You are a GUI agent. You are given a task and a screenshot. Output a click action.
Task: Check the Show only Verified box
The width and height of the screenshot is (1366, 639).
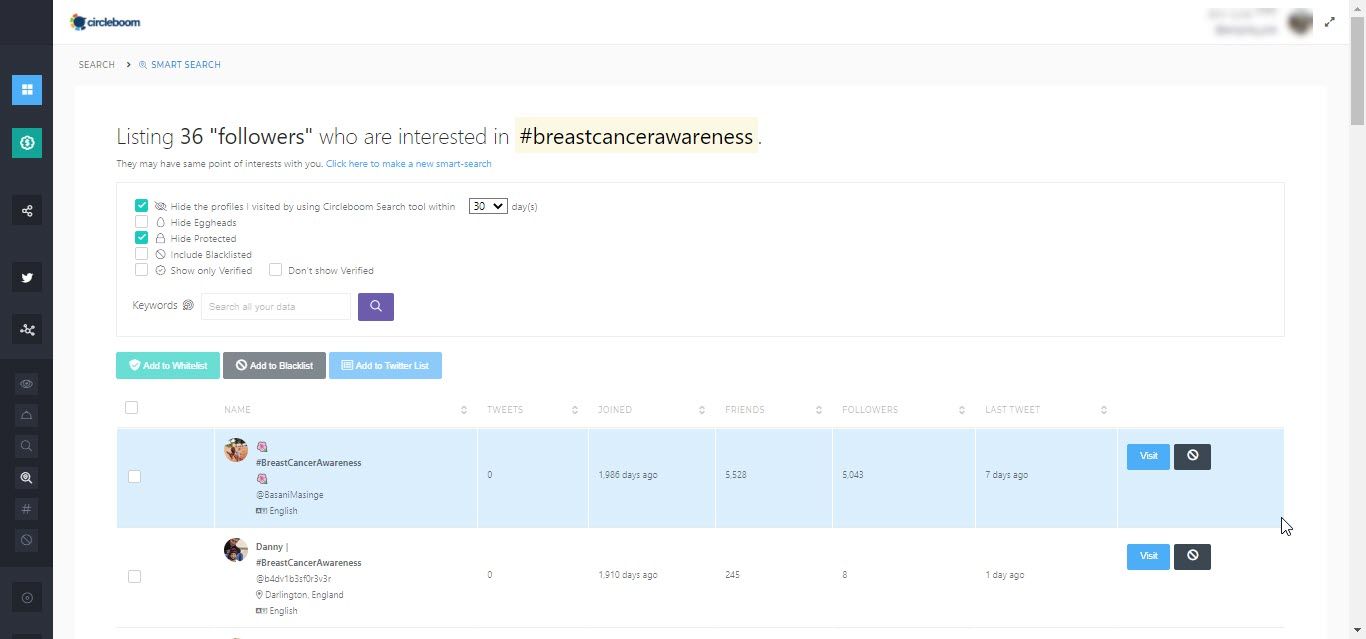tap(141, 270)
